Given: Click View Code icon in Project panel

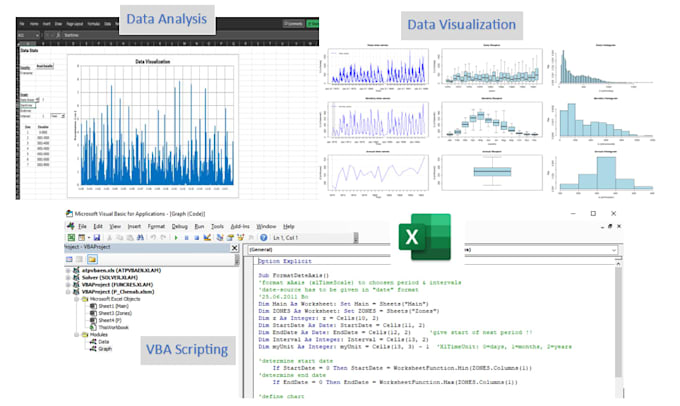Looking at the screenshot, I should [69, 259].
